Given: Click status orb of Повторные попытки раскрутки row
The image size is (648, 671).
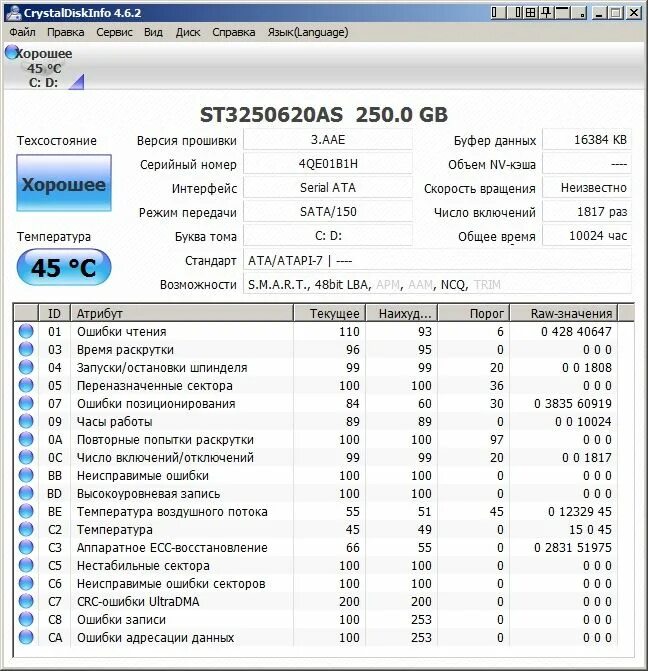Looking at the screenshot, I should 26,439.
